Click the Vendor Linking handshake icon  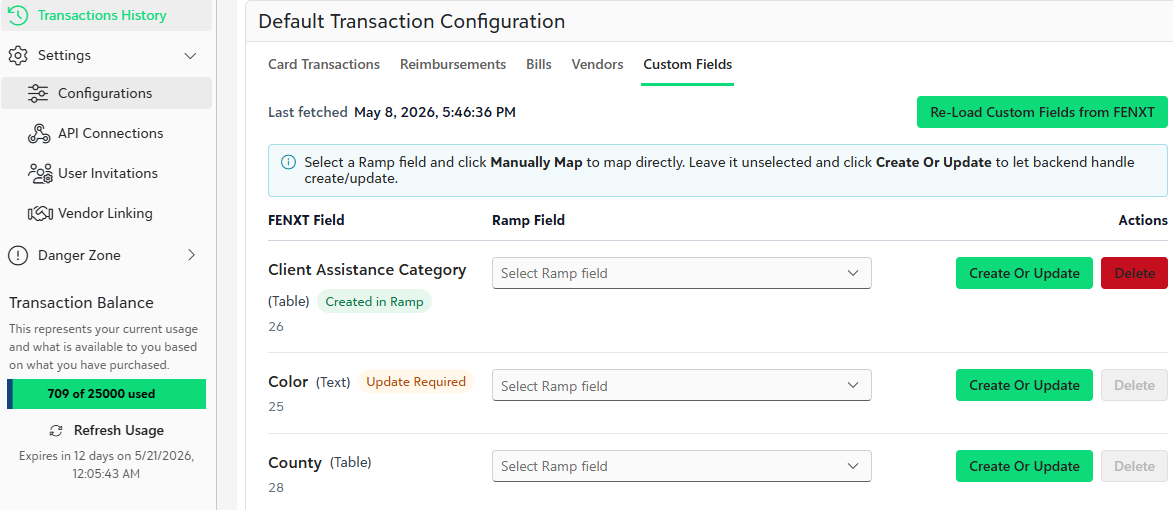coord(39,214)
